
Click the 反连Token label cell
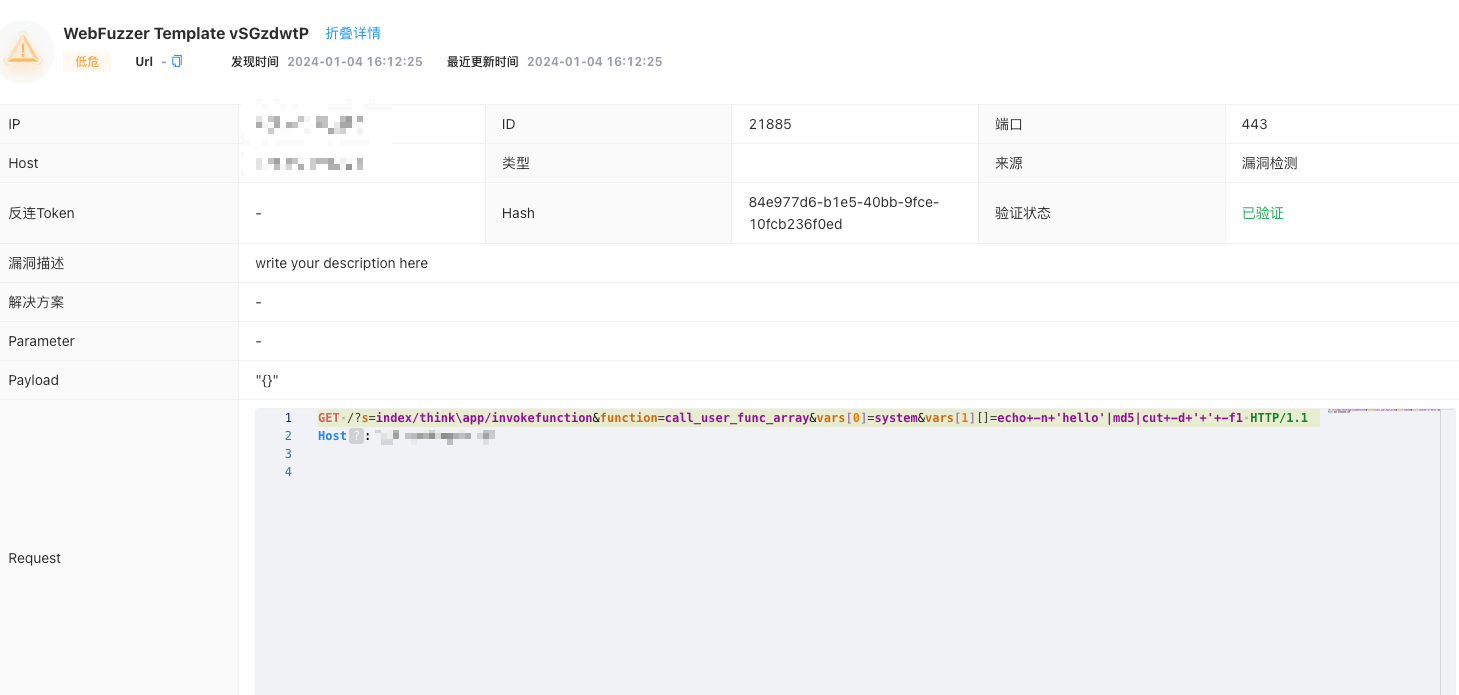(x=119, y=213)
